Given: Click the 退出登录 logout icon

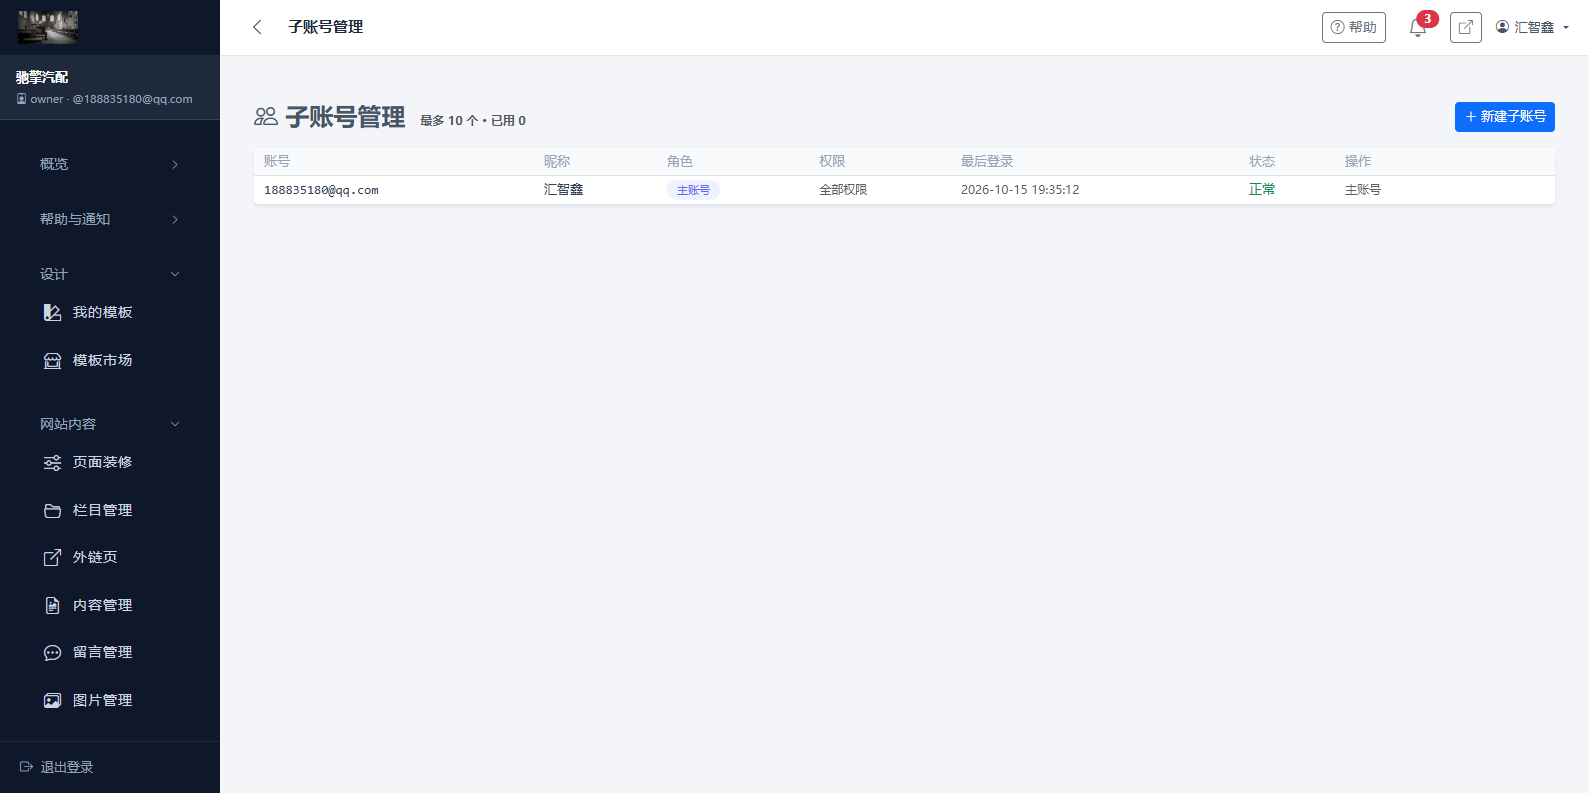Looking at the screenshot, I should (27, 767).
